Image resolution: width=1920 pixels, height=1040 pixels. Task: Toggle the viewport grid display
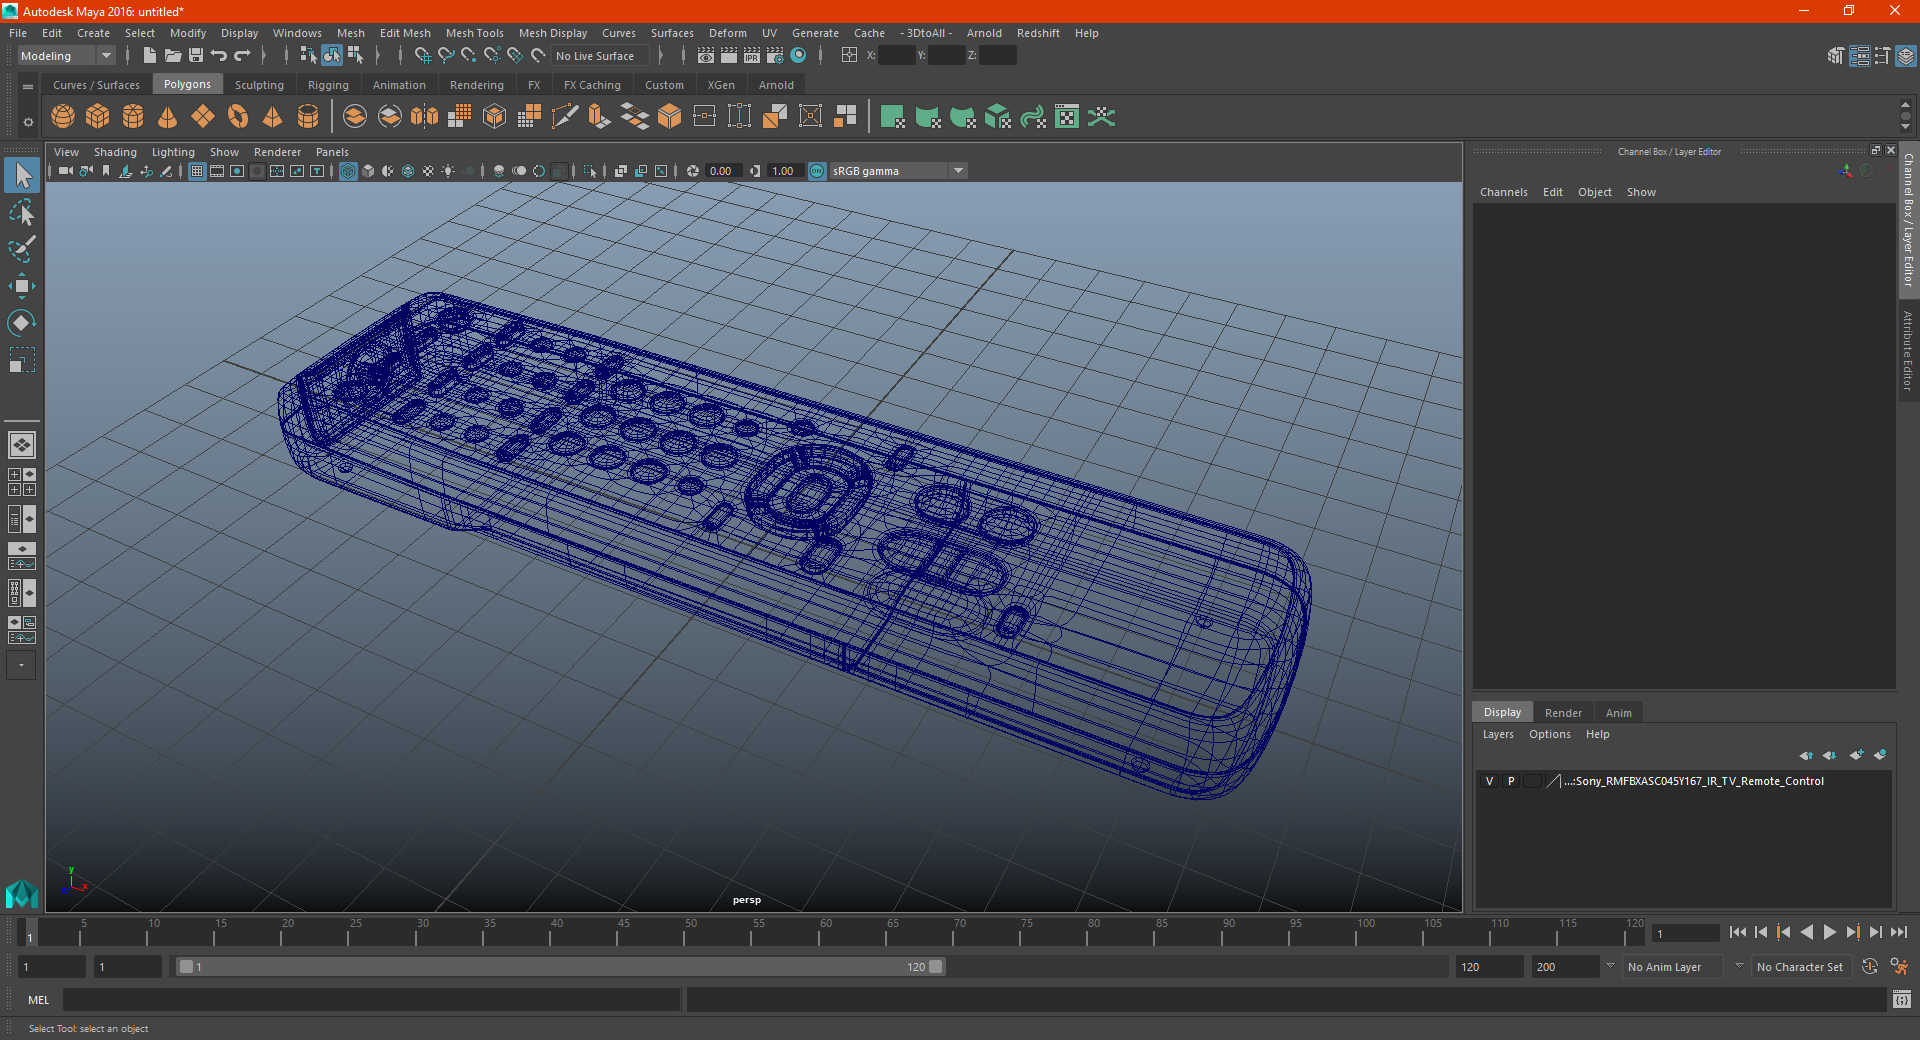point(197,171)
